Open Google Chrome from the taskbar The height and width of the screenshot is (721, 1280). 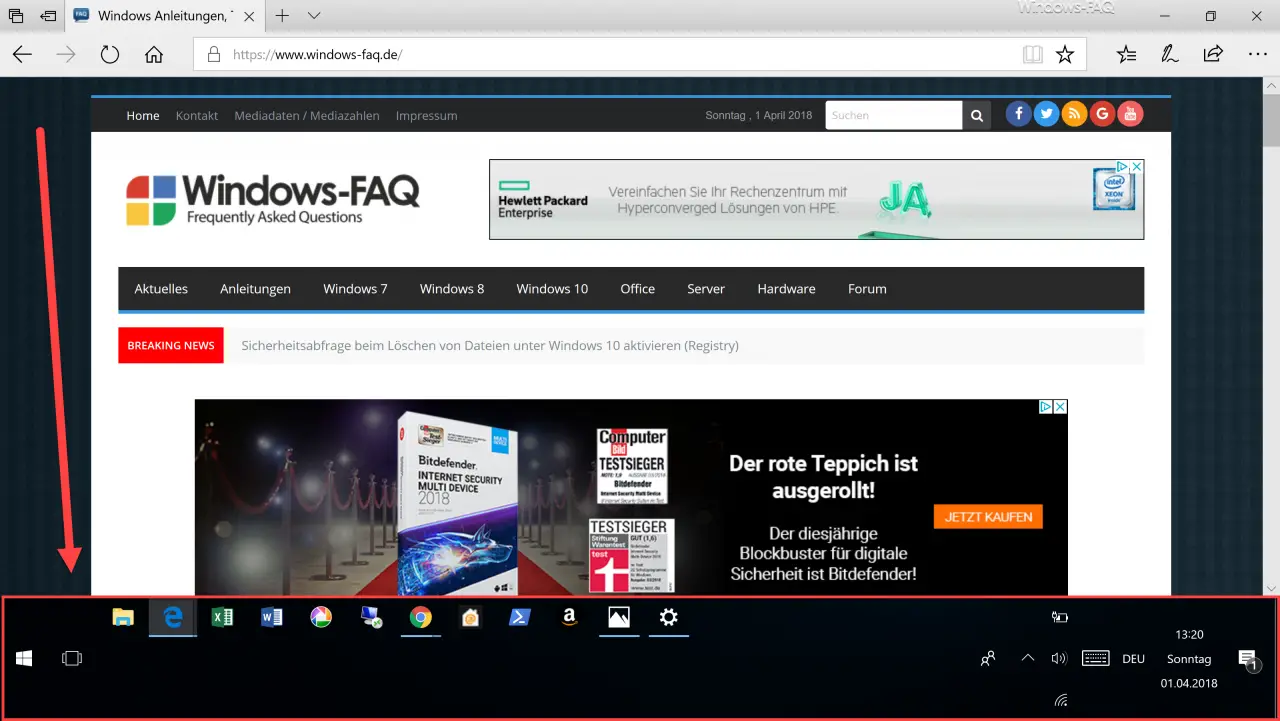pos(420,617)
